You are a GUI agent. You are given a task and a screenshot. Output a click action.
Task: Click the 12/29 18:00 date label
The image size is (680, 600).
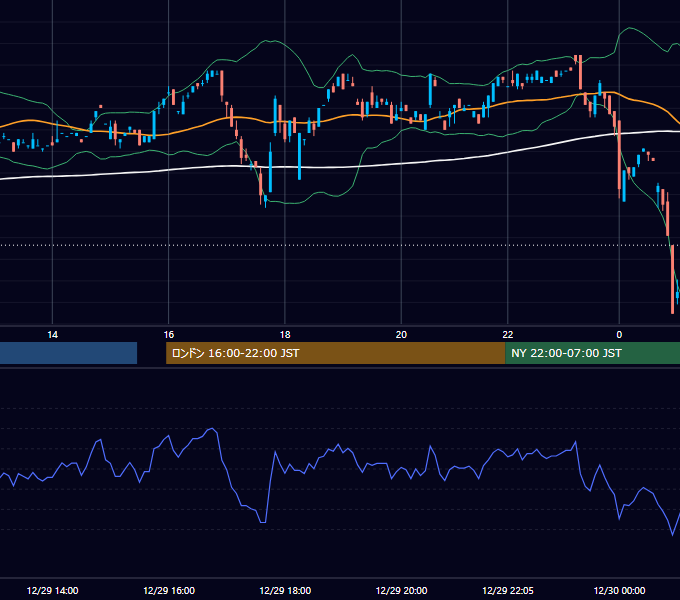(x=285, y=590)
